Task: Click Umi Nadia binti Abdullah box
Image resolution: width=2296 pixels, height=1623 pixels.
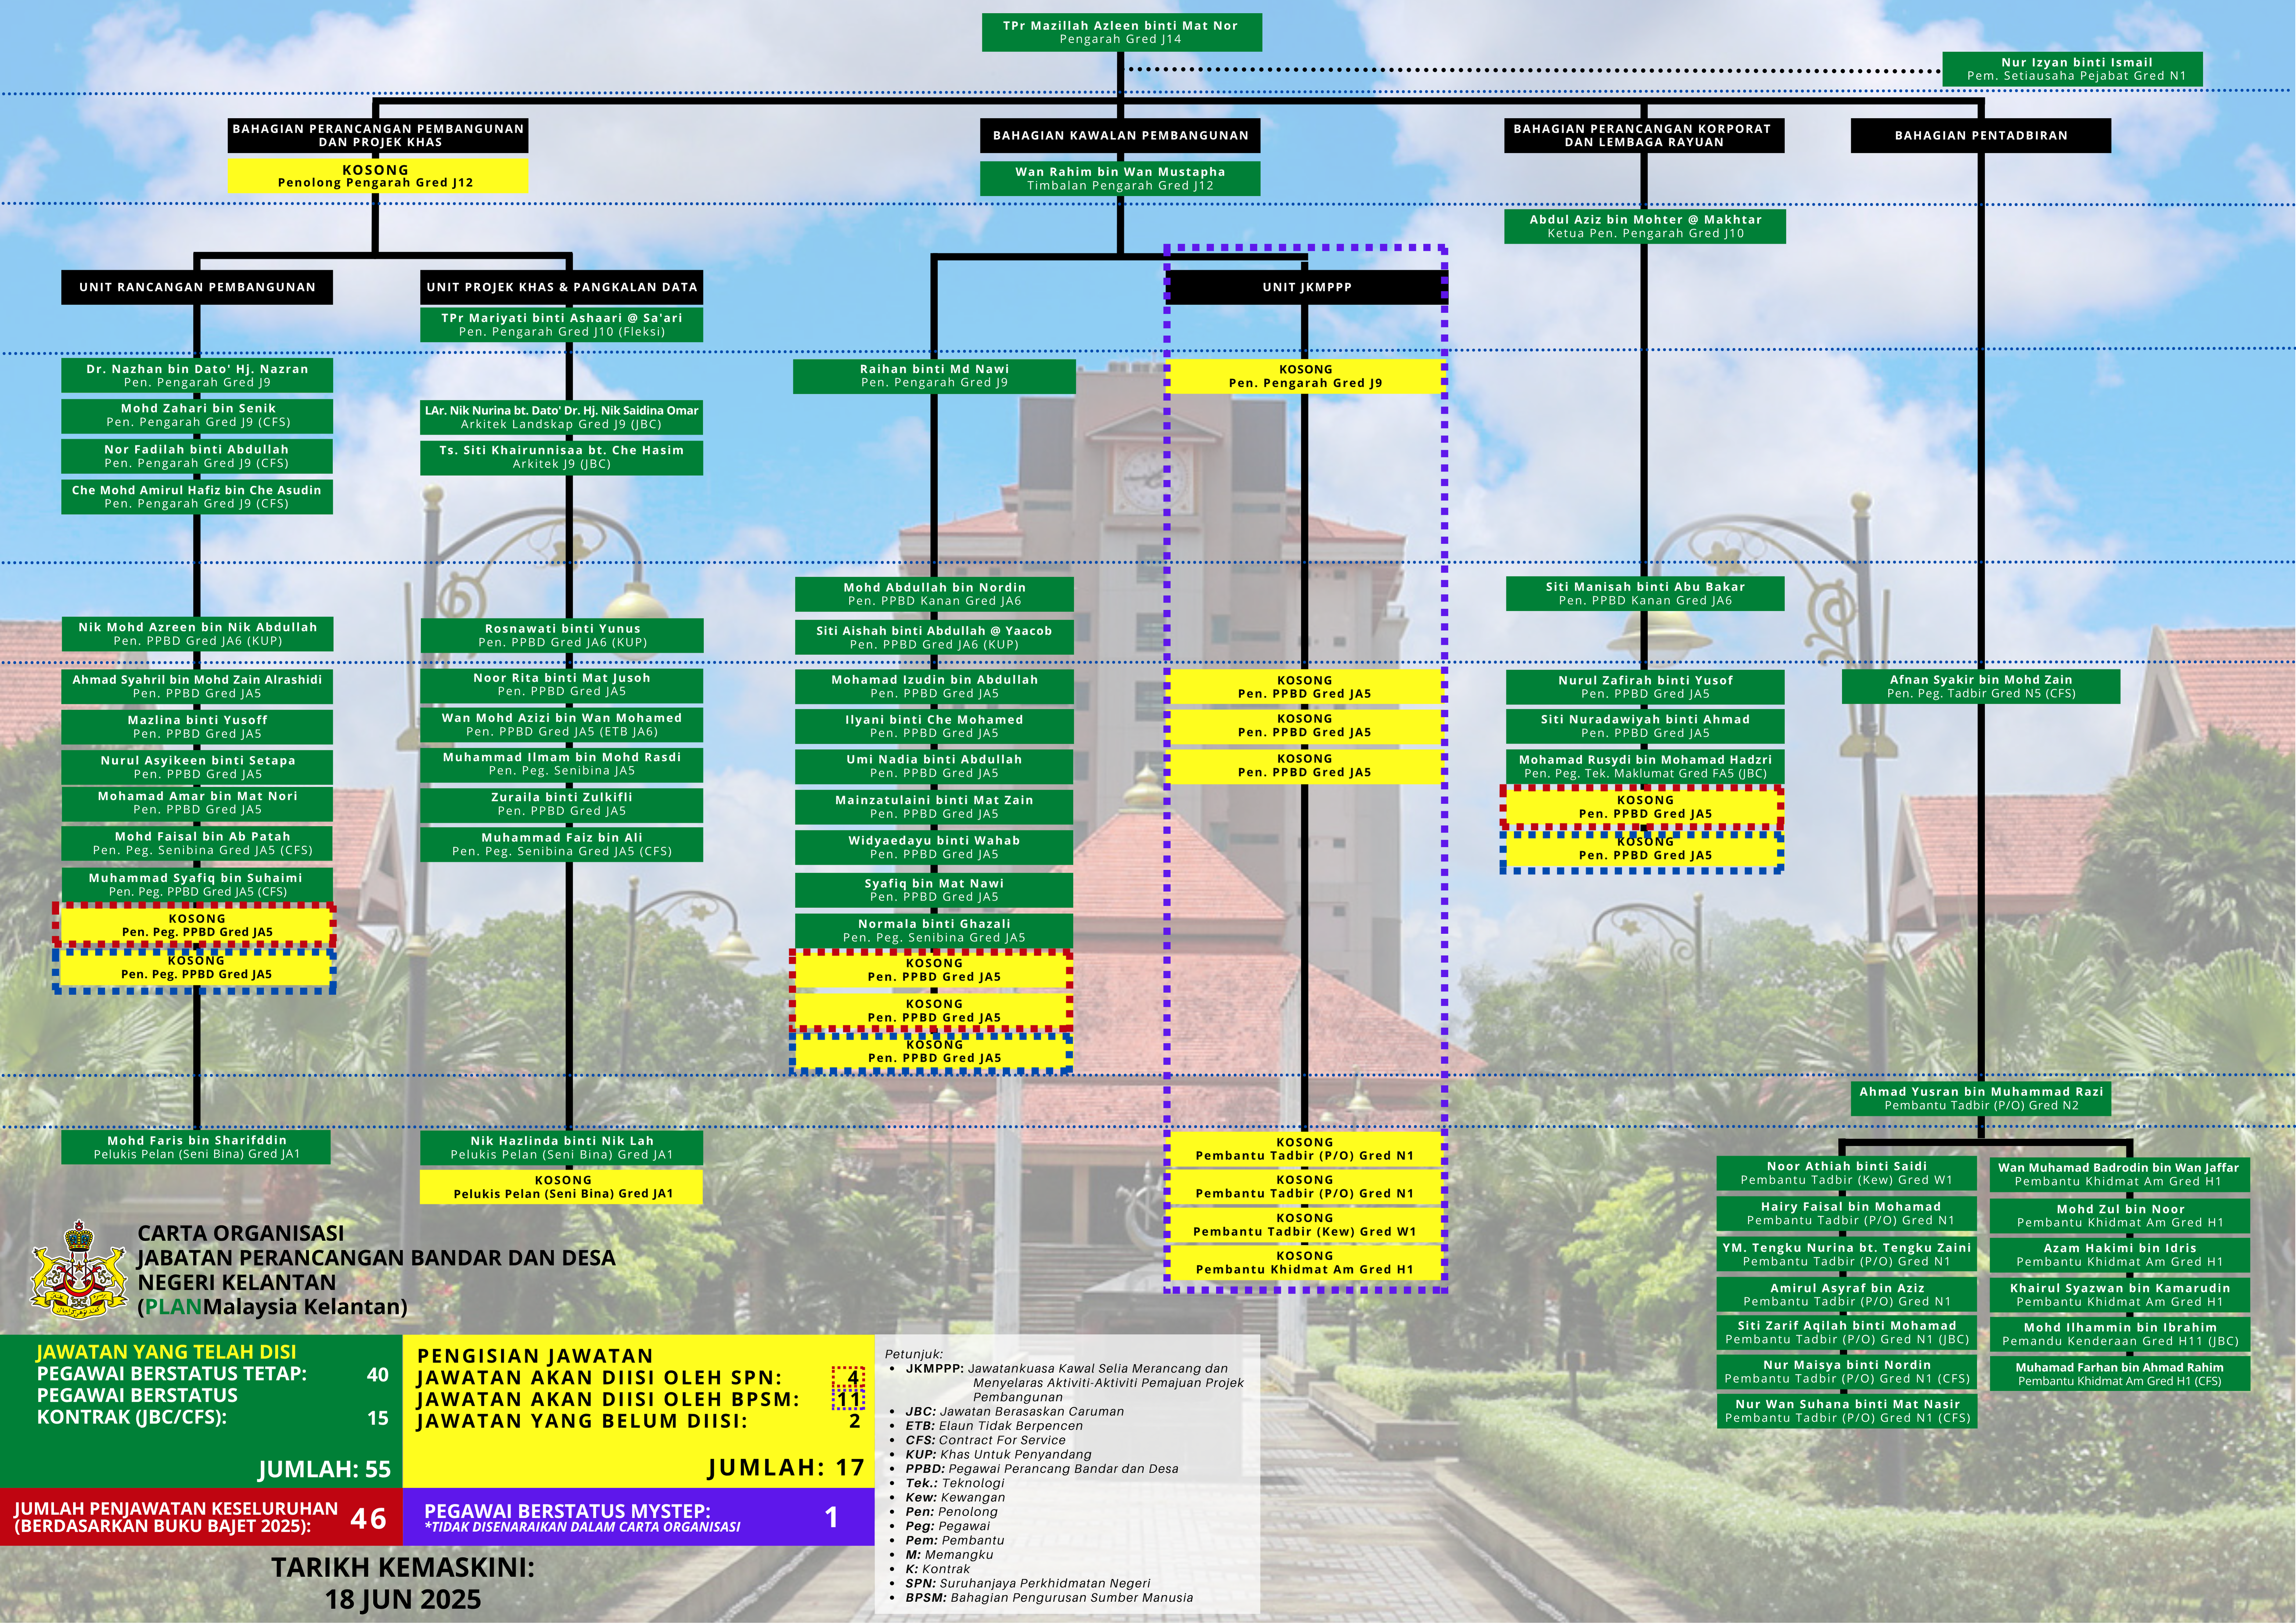Action: (x=934, y=766)
